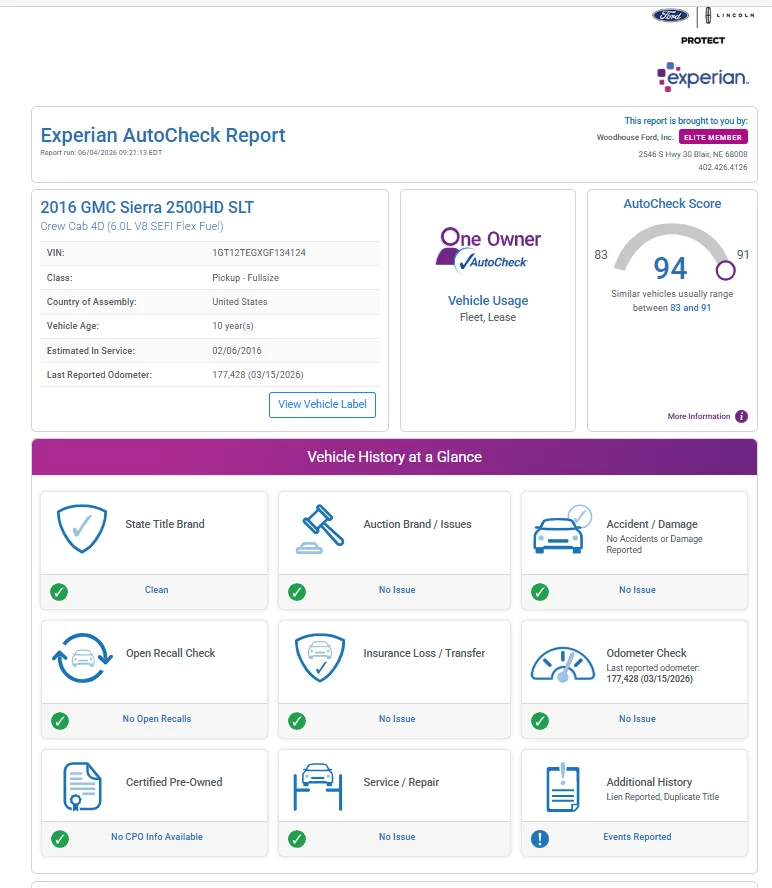Click the Insurance Loss shield car icon
The height and width of the screenshot is (888, 772).
(x=320, y=658)
